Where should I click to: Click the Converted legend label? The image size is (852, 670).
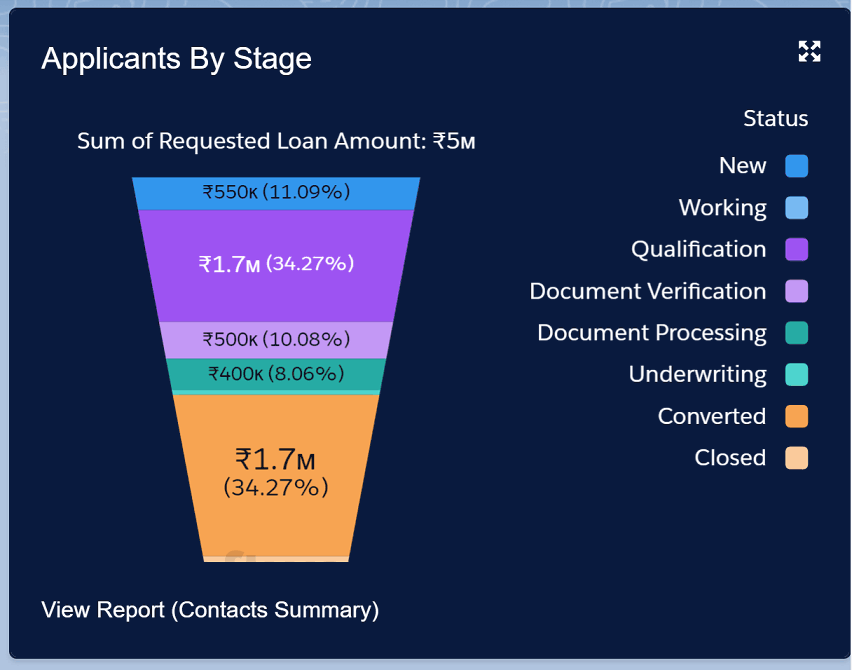coord(712,416)
